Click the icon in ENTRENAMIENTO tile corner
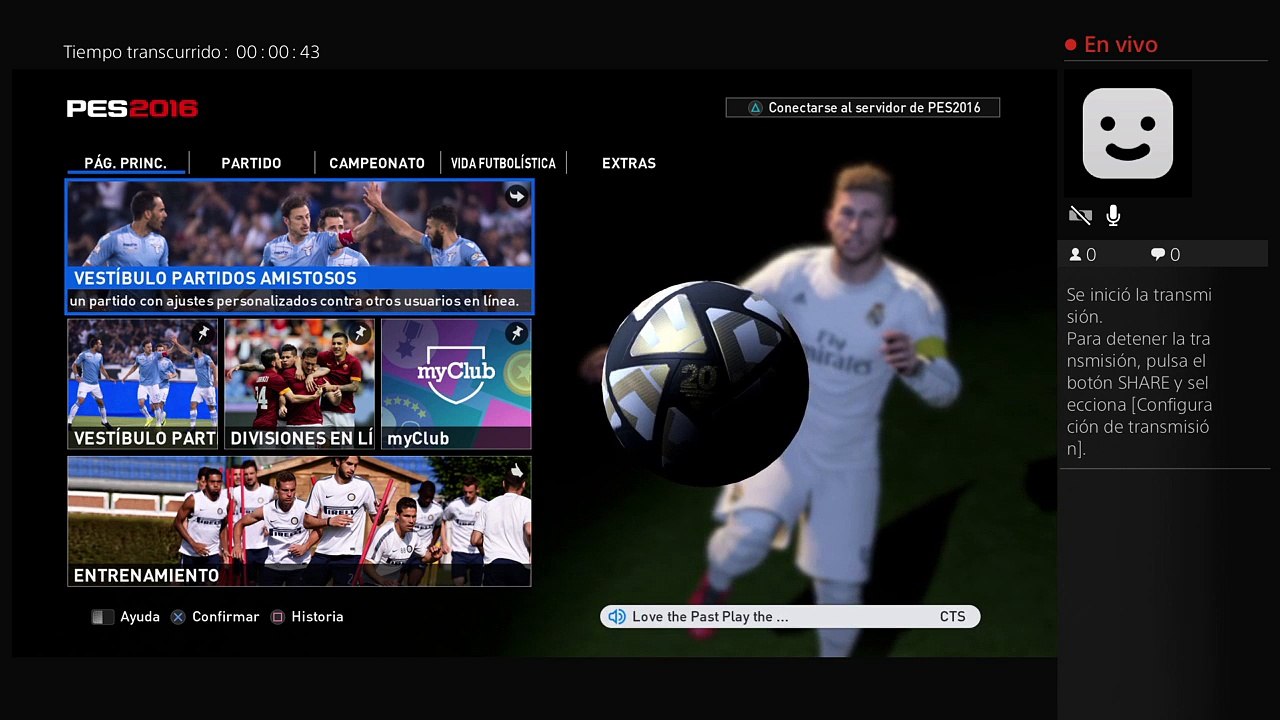Image resolution: width=1280 pixels, height=720 pixels. (516, 470)
